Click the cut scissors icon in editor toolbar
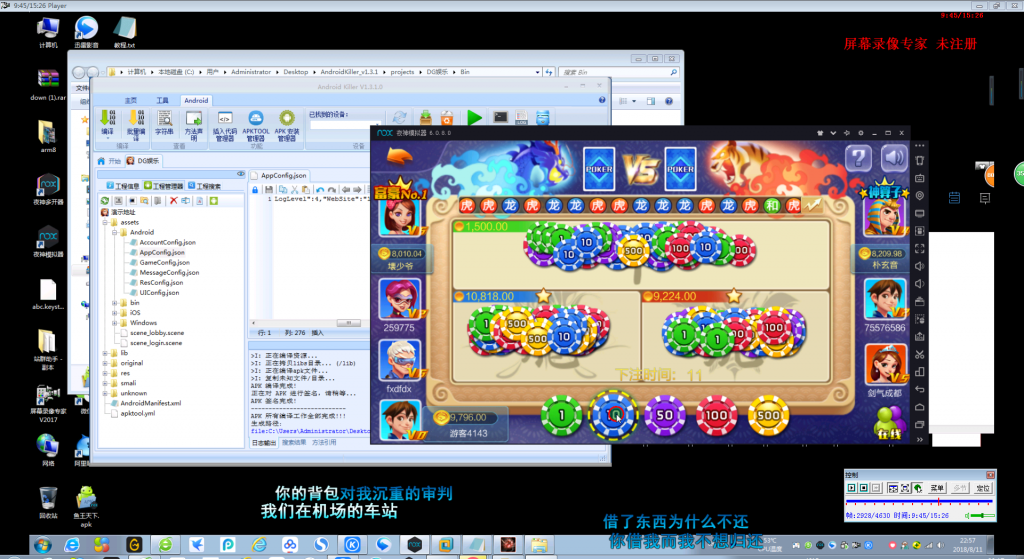Screen dimensions: 1024x559 tap(294, 189)
